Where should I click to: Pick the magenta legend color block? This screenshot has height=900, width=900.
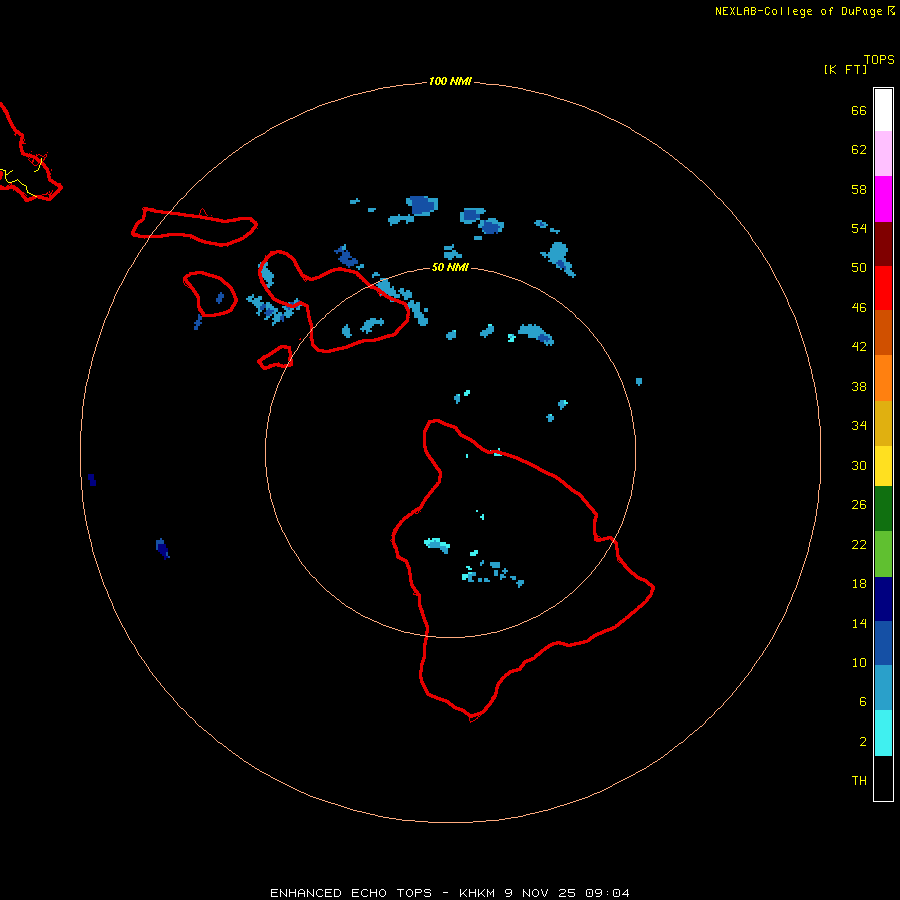[x=883, y=199]
